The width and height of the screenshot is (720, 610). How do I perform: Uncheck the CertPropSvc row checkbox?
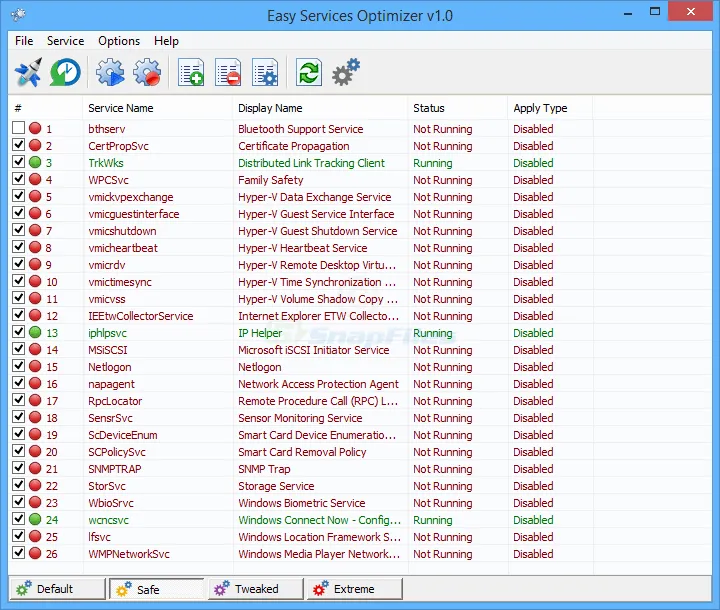coord(18,145)
